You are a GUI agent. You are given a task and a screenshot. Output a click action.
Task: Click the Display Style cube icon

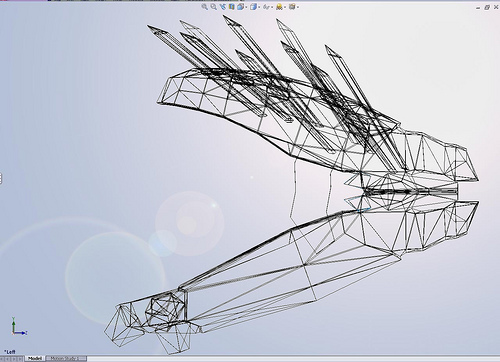(254, 7)
